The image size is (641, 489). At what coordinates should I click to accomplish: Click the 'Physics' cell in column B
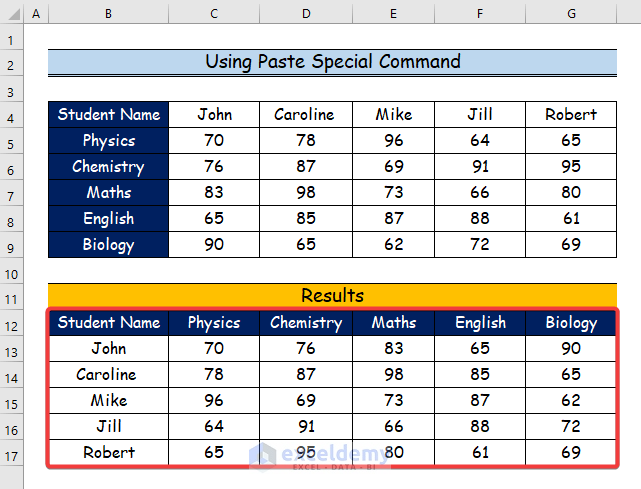[108, 141]
